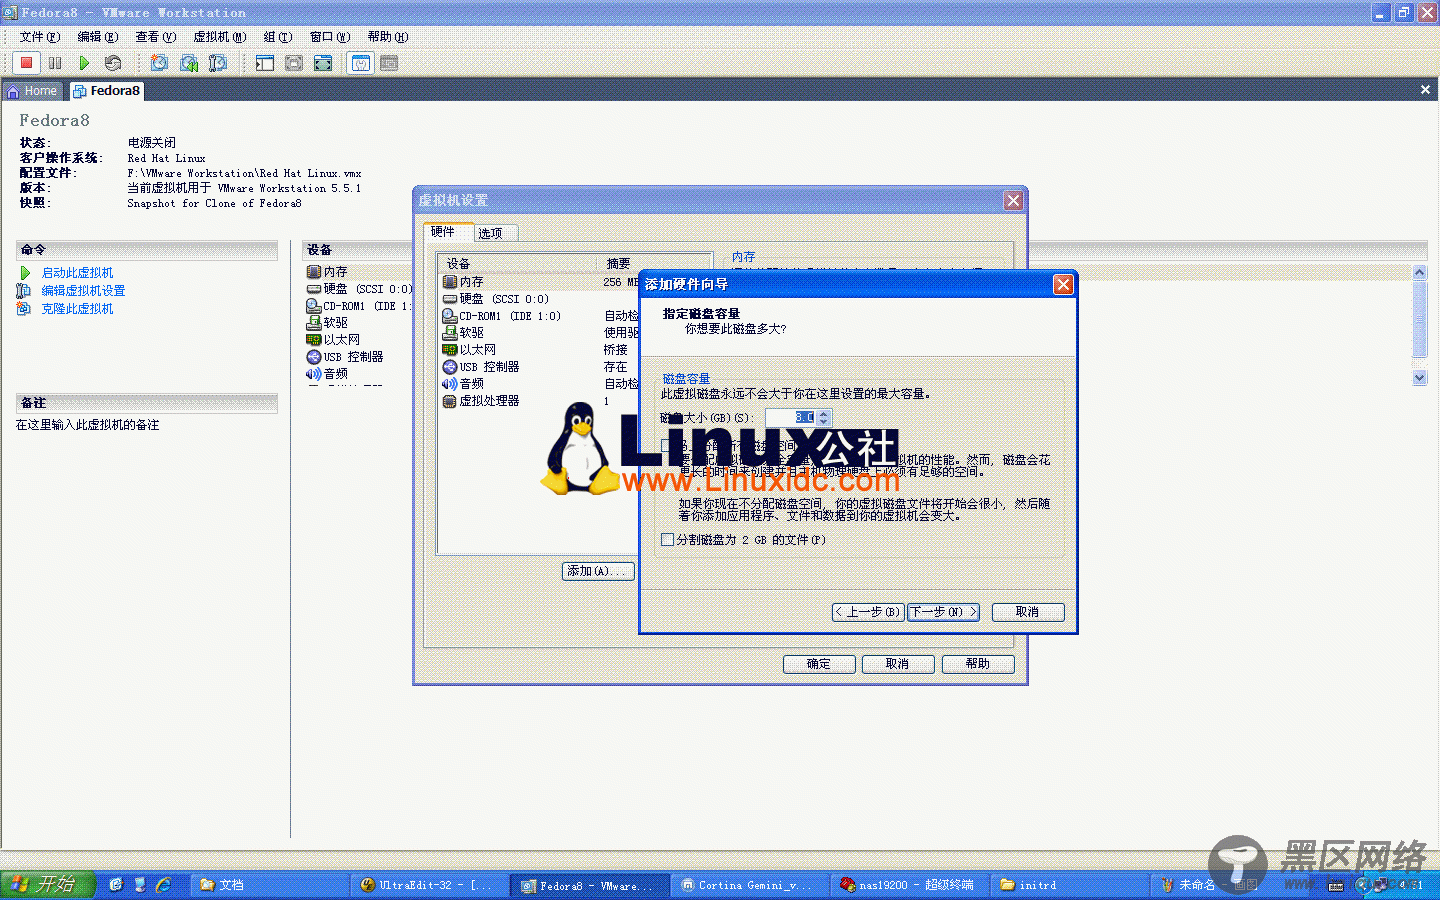Open the 帮助(H) menu
Viewport: 1440px width, 900px height.
pyautogui.click(x=388, y=37)
